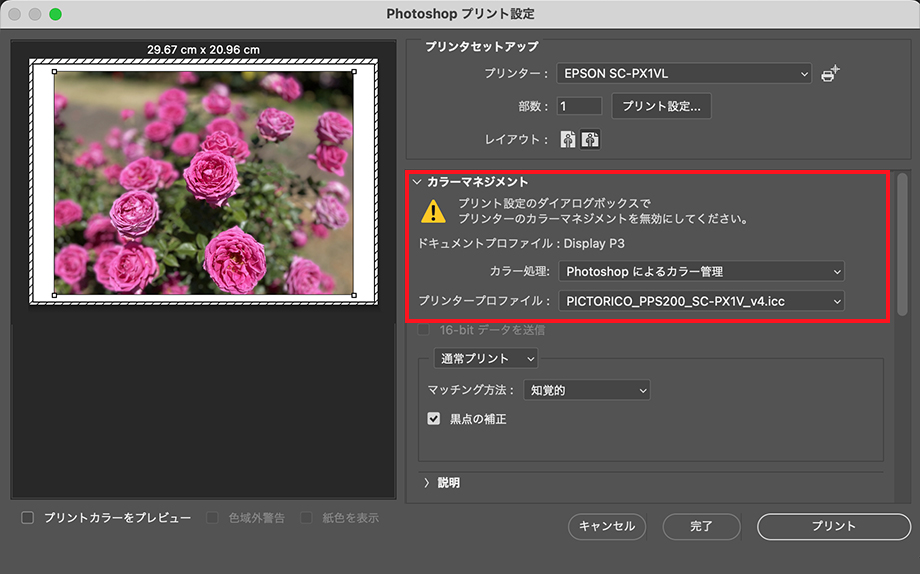The width and height of the screenshot is (920, 574).
Task: Open the カラー処理 dropdown
Action: pos(701,271)
